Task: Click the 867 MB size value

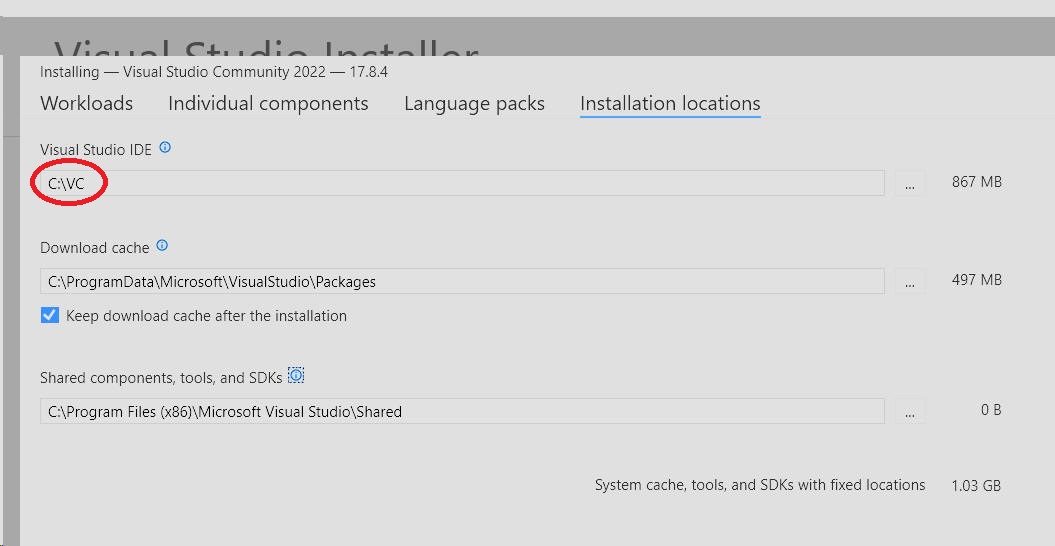Action: click(977, 182)
